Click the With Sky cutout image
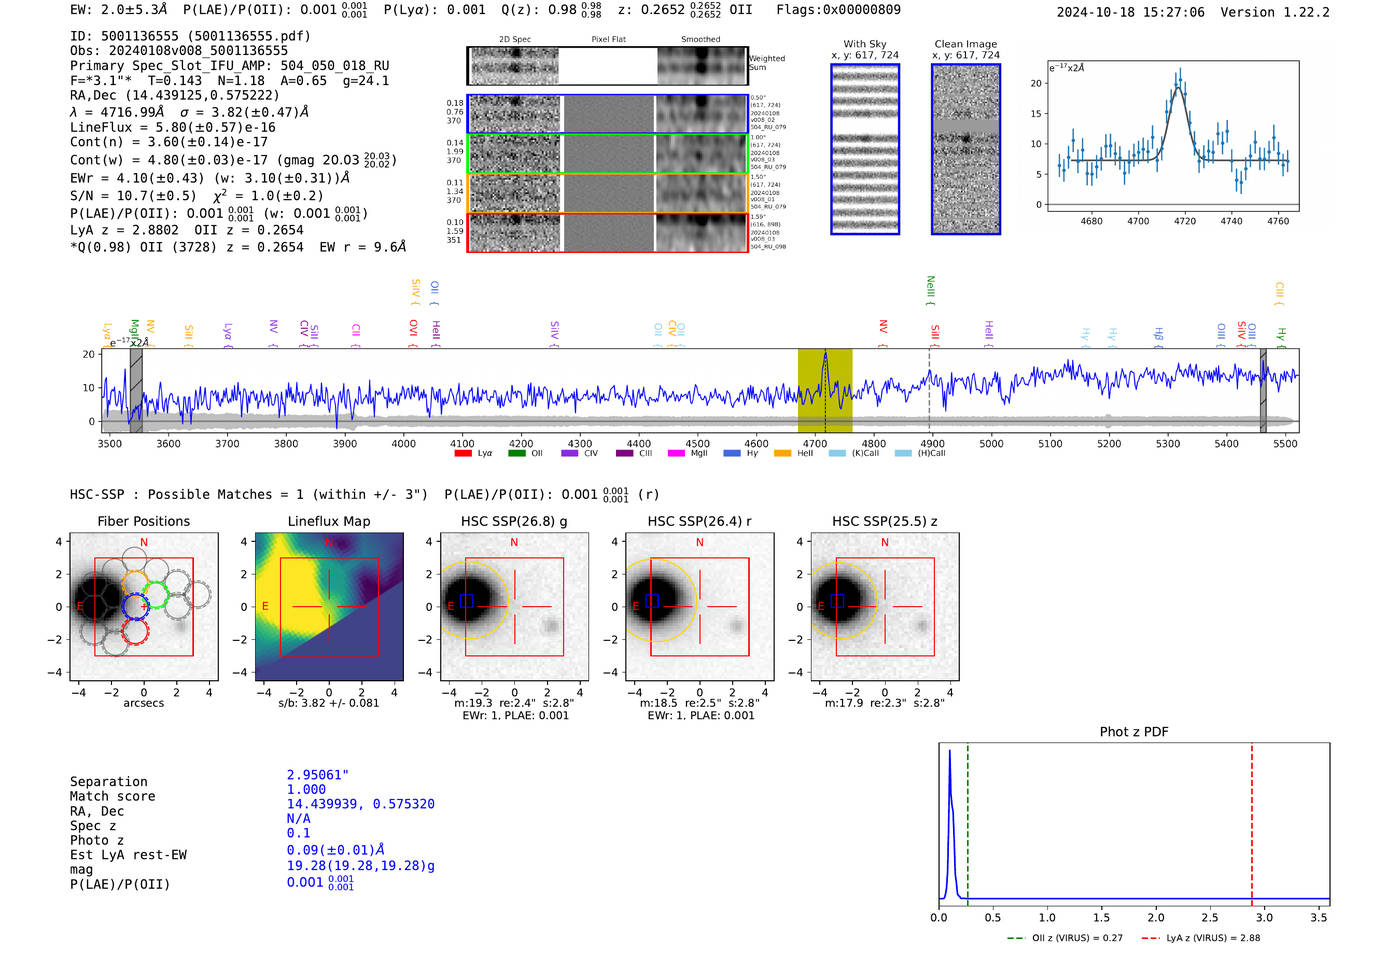1400x953 pixels. 865,149
